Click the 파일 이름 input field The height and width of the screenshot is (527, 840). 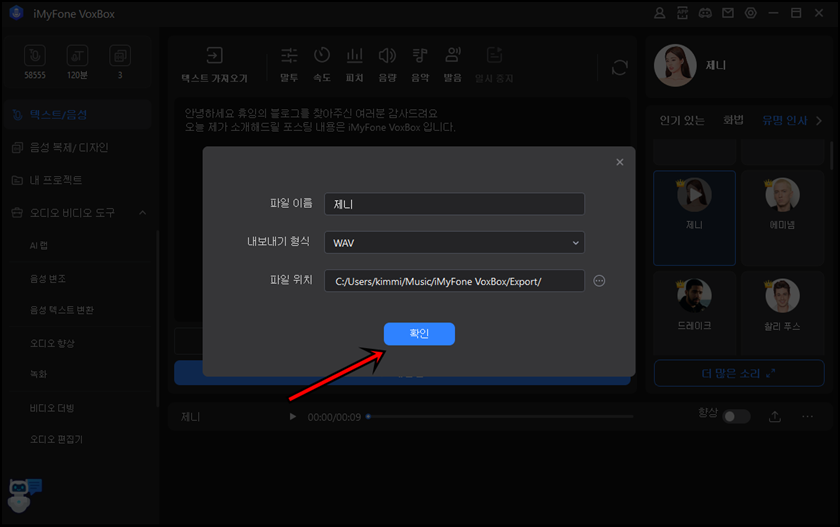point(454,204)
